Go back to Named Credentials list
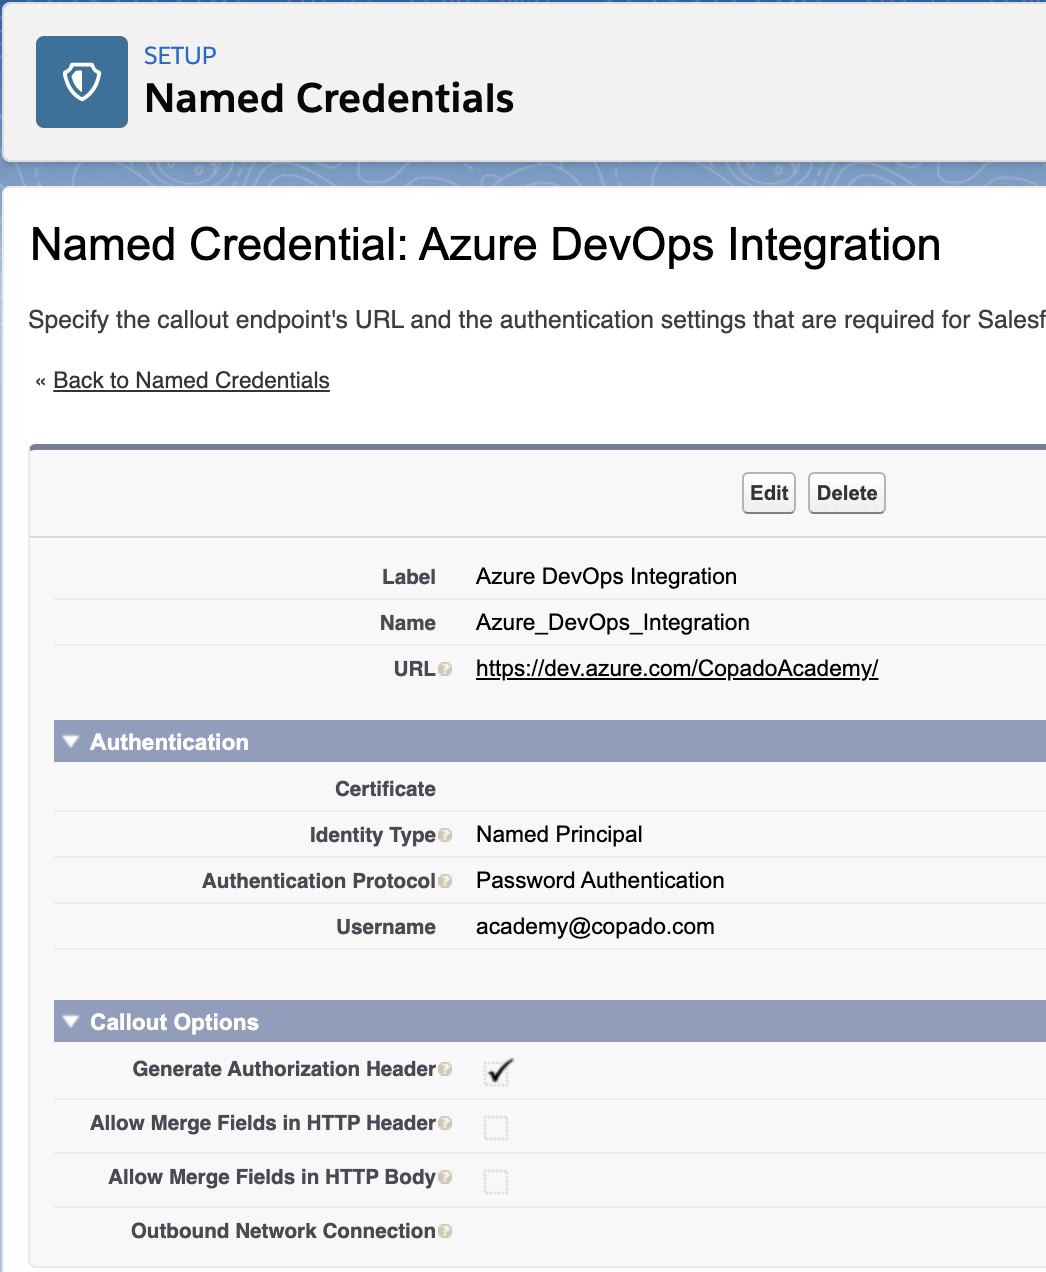1046x1272 pixels. pos(191,381)
